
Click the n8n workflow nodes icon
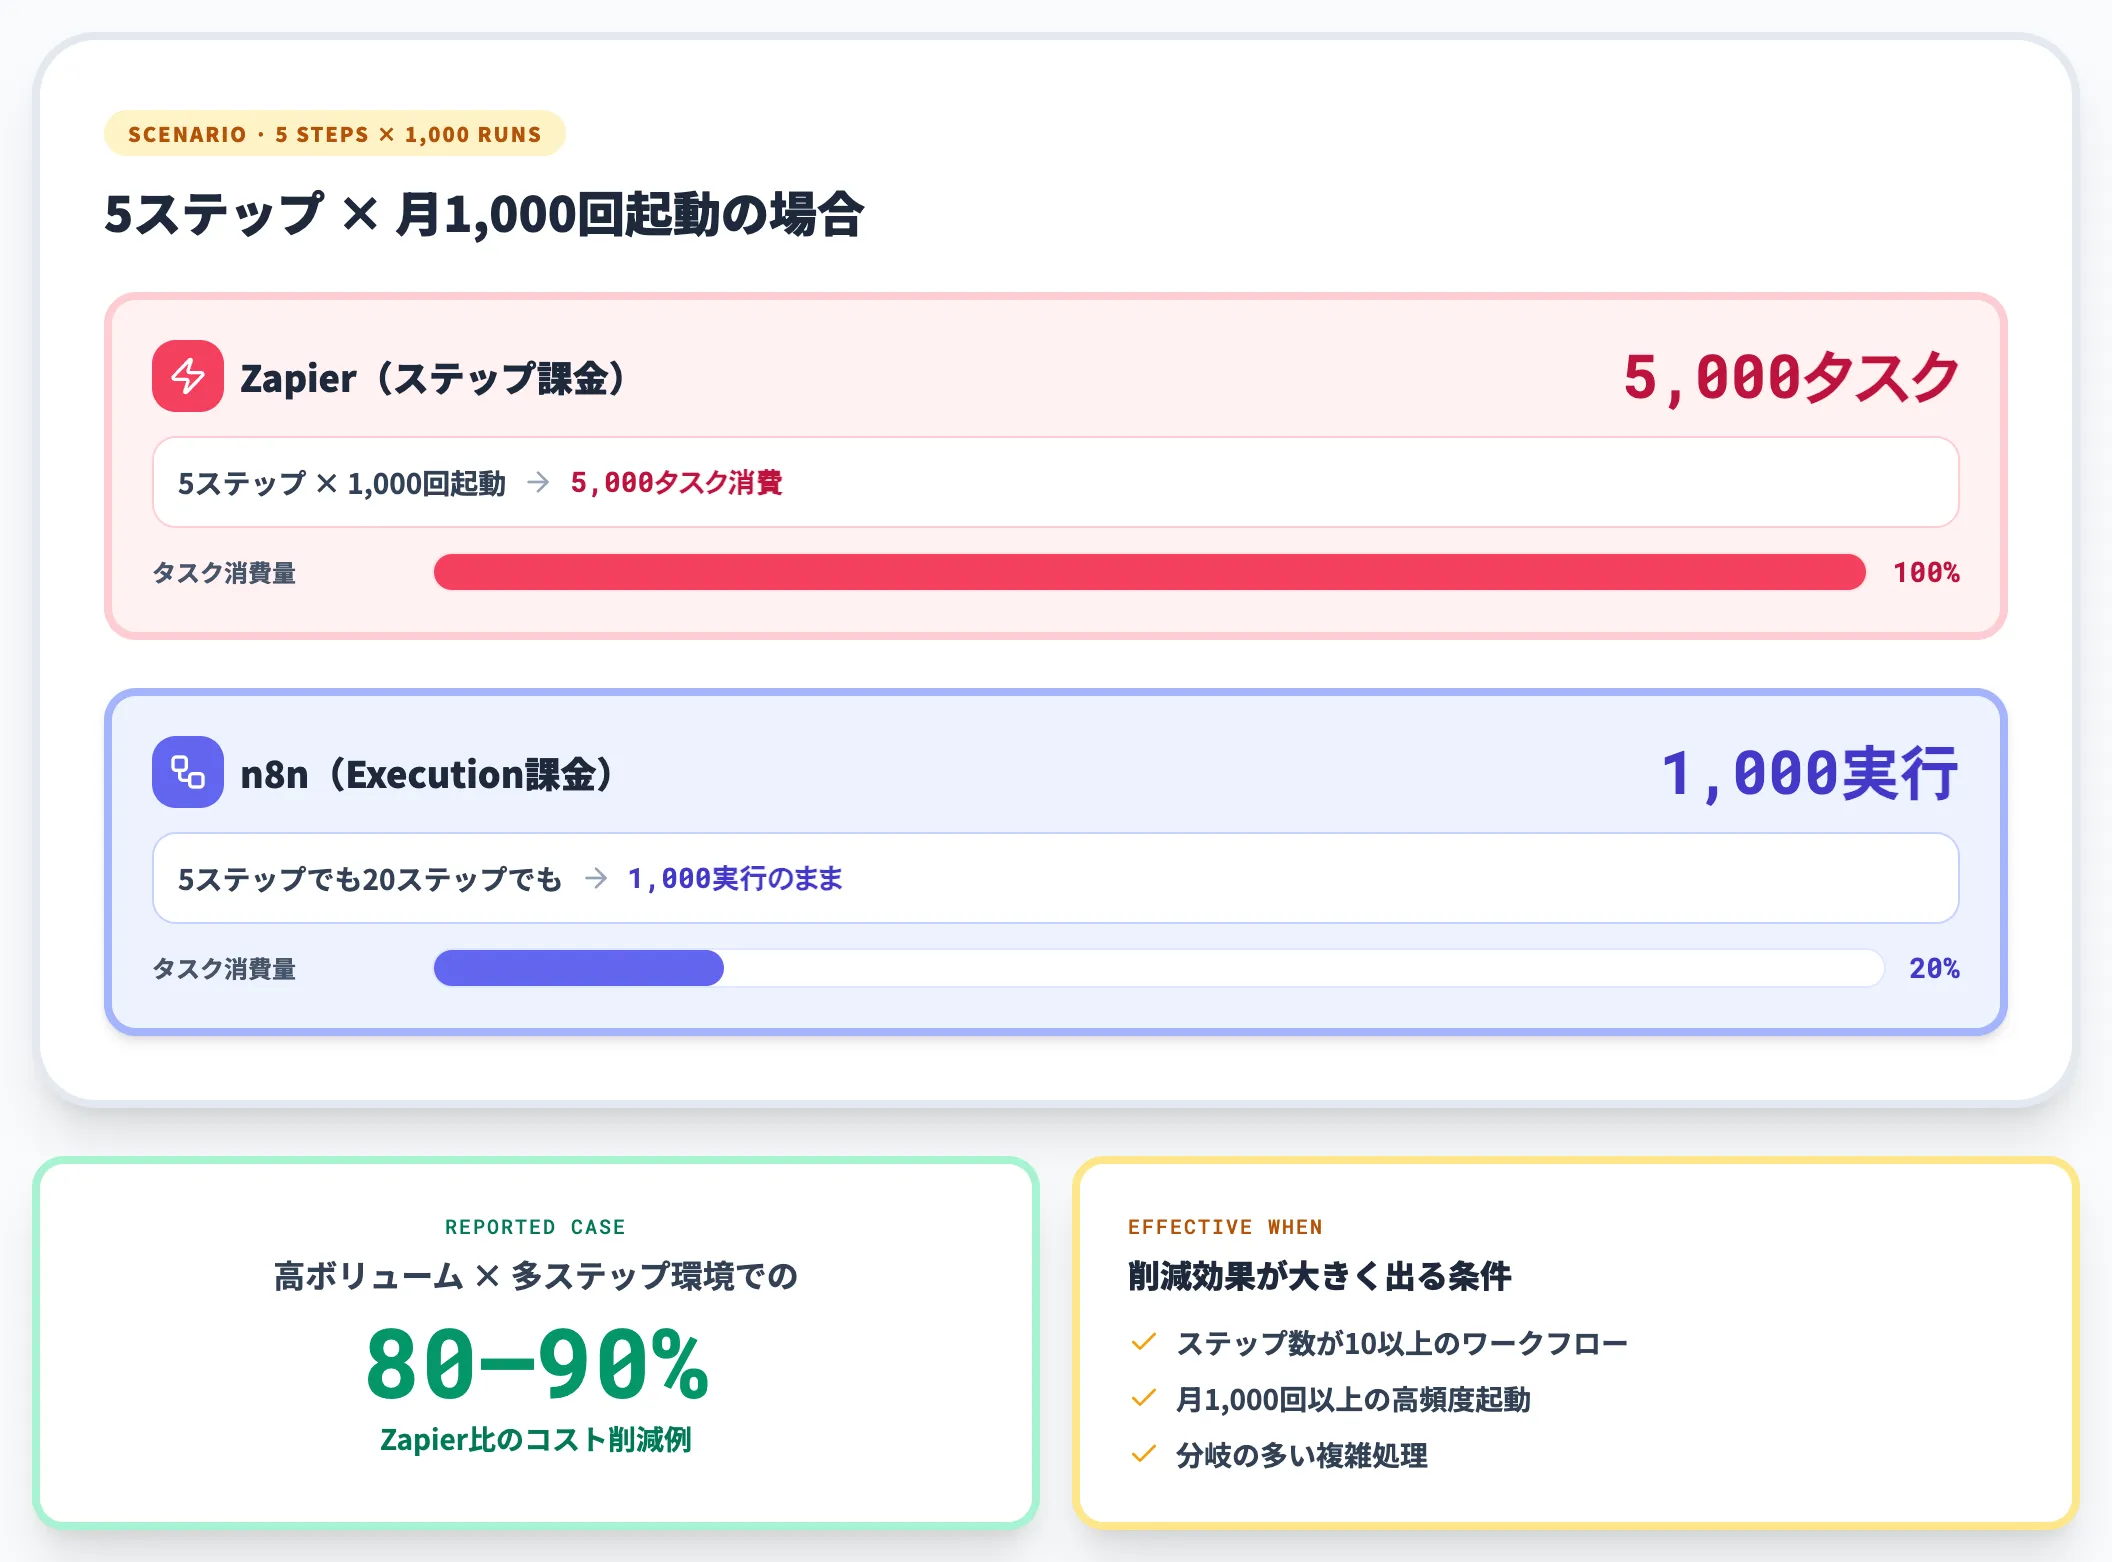click(x=188, y=772)
